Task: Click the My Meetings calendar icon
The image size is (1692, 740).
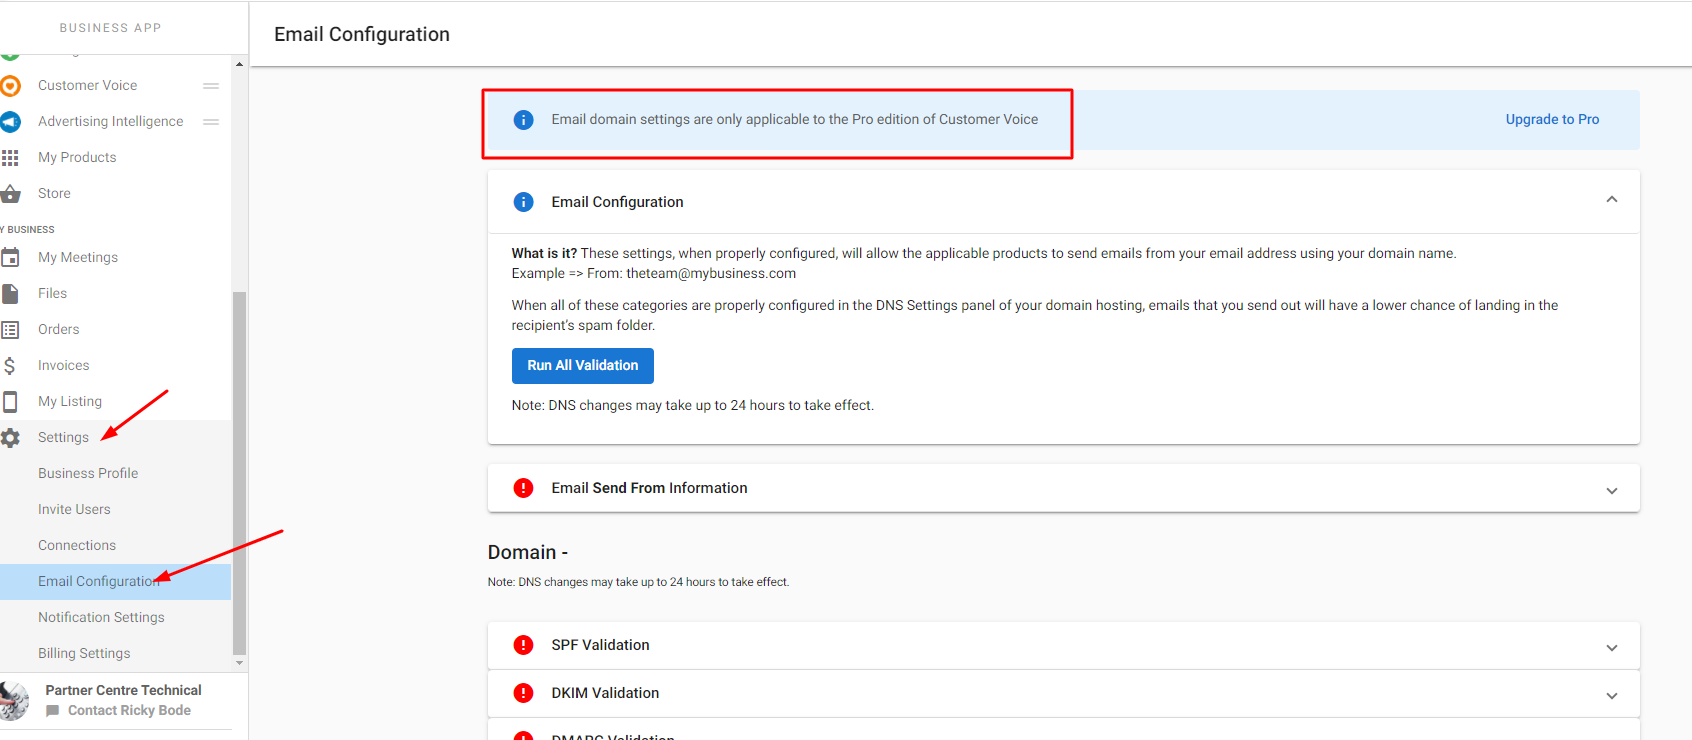Action: [10, 257]
